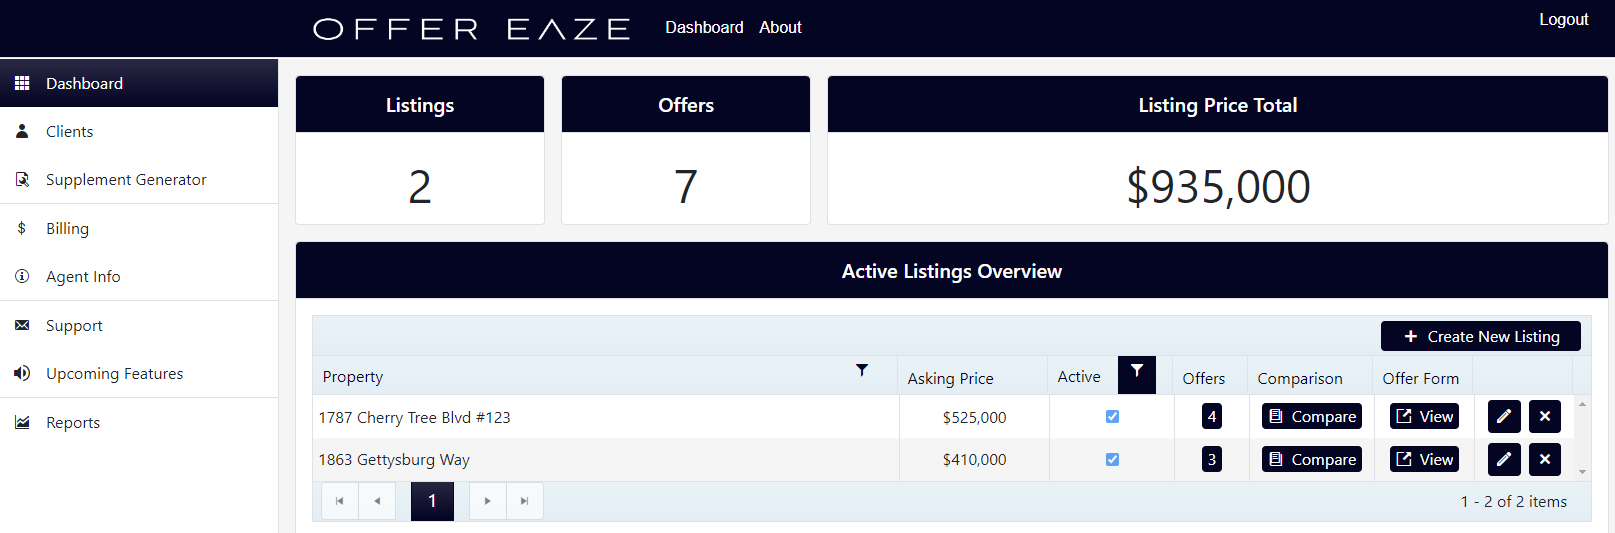
Task: Click Logout in the top bar
Action: [x=1563, y=20]
